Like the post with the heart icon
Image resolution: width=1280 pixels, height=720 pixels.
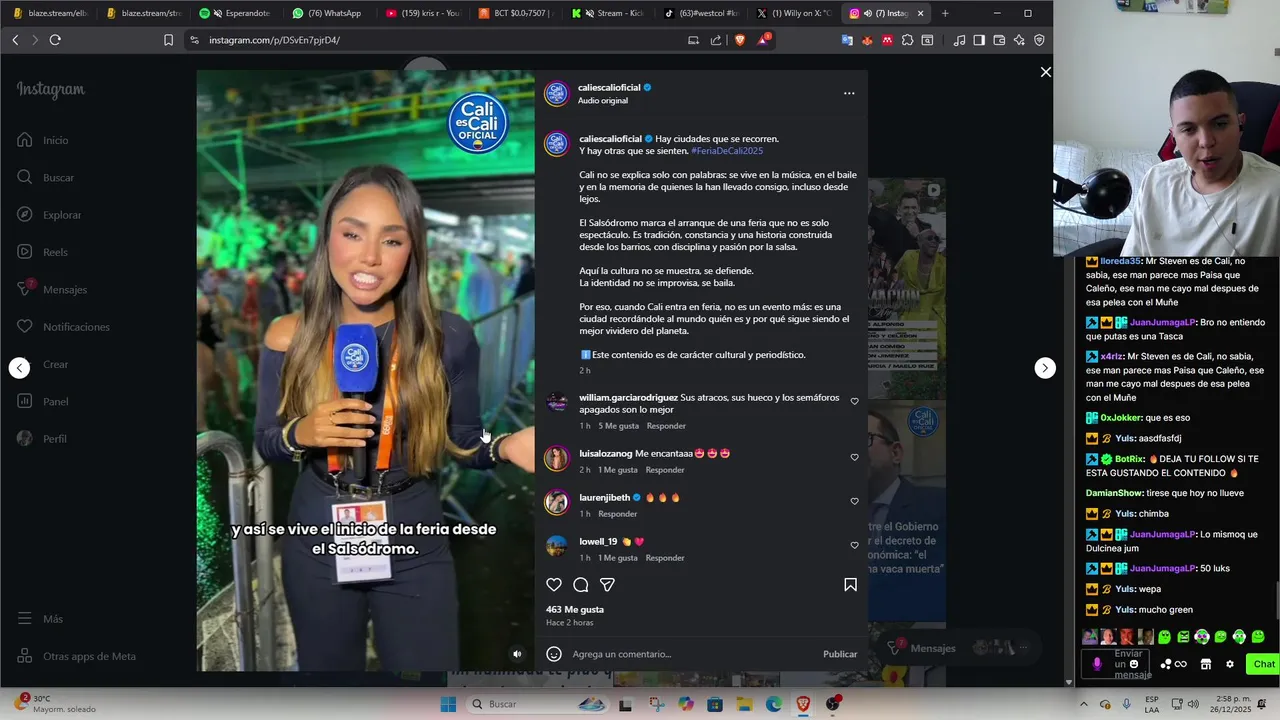pyautogui.click(x=554, y=585)
